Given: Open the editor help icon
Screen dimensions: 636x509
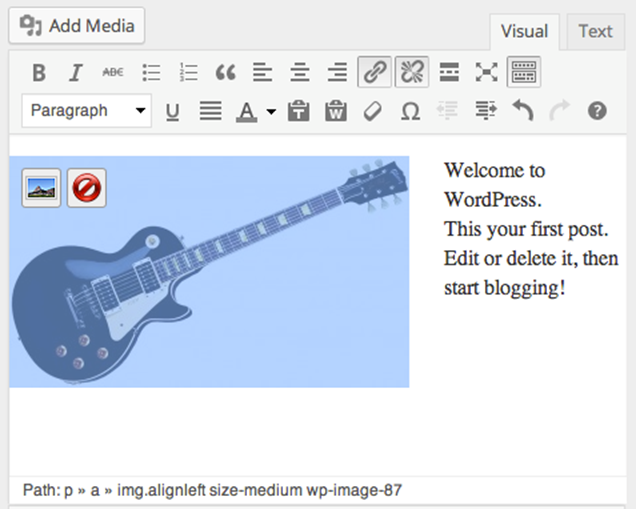Looking at the screenshot, I should 597,111.
